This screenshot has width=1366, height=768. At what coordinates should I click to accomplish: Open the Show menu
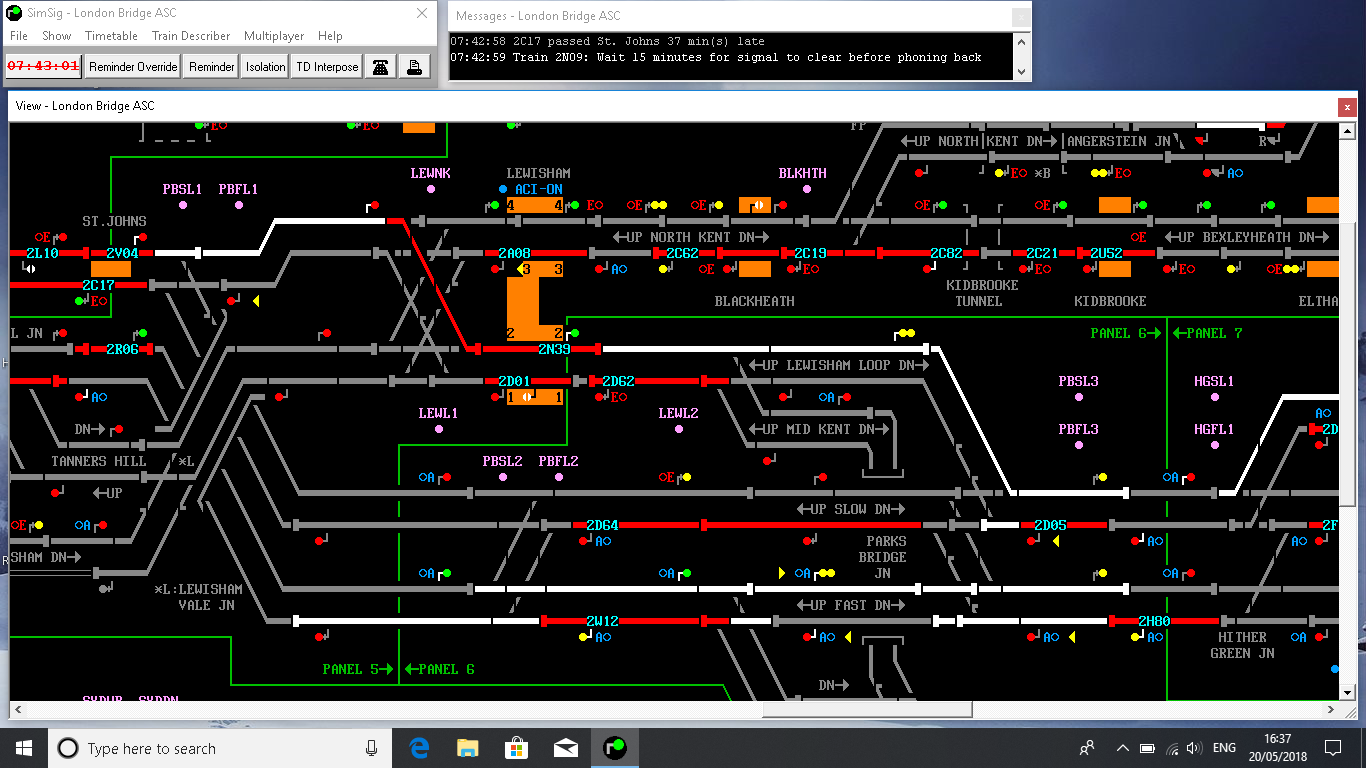[x=57, y=36]
